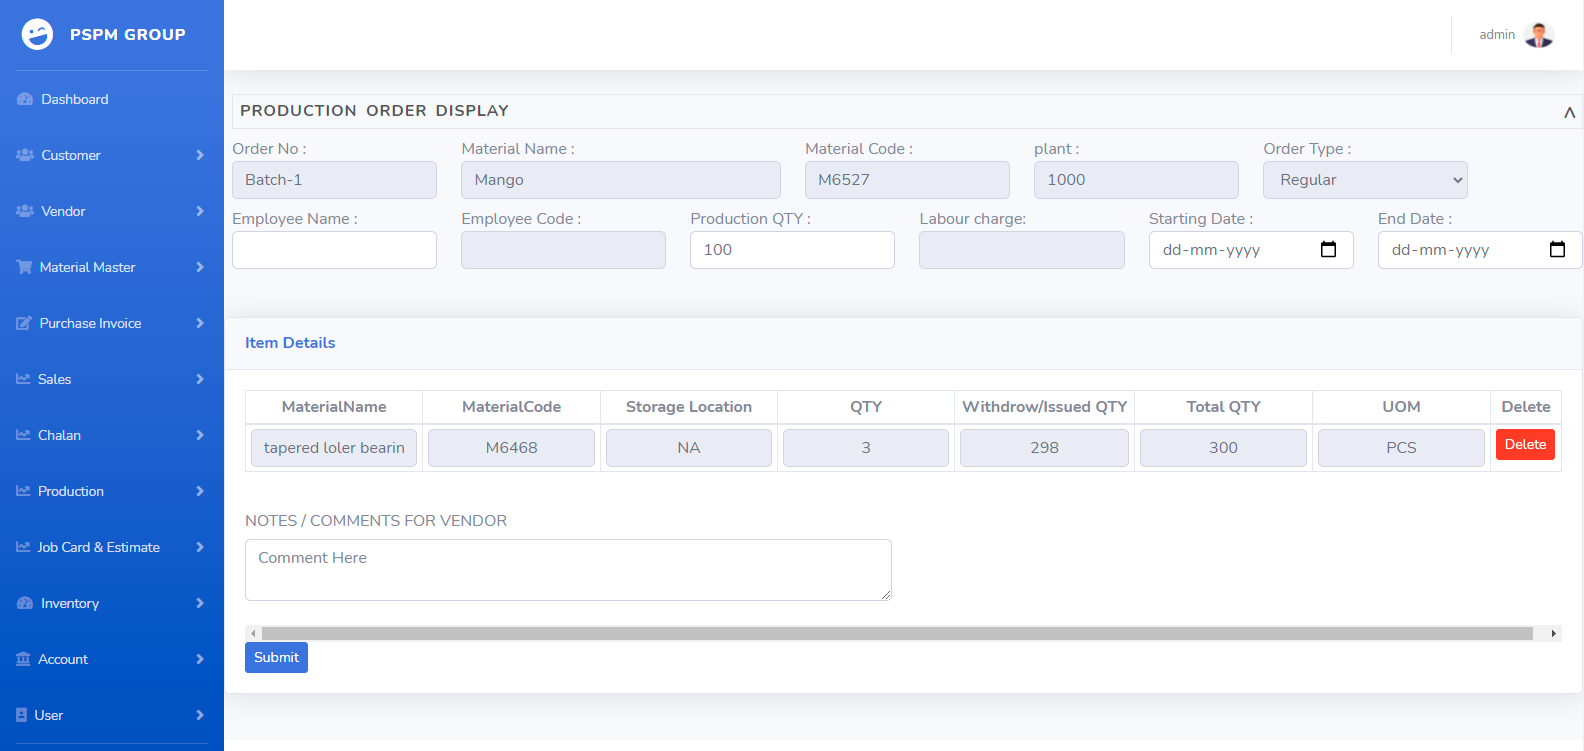This screenshot has width=1584, height=751.
Task: Click the Purchase Invoice edit icon
Action: [24, 323]
